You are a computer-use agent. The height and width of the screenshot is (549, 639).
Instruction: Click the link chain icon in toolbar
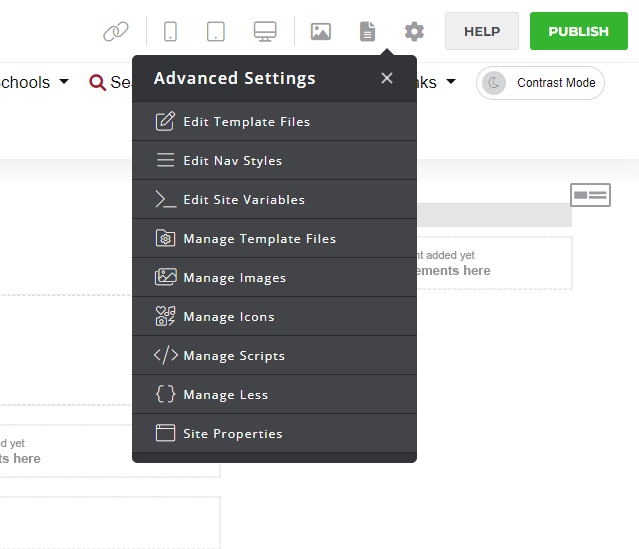(x=116, y=31)
